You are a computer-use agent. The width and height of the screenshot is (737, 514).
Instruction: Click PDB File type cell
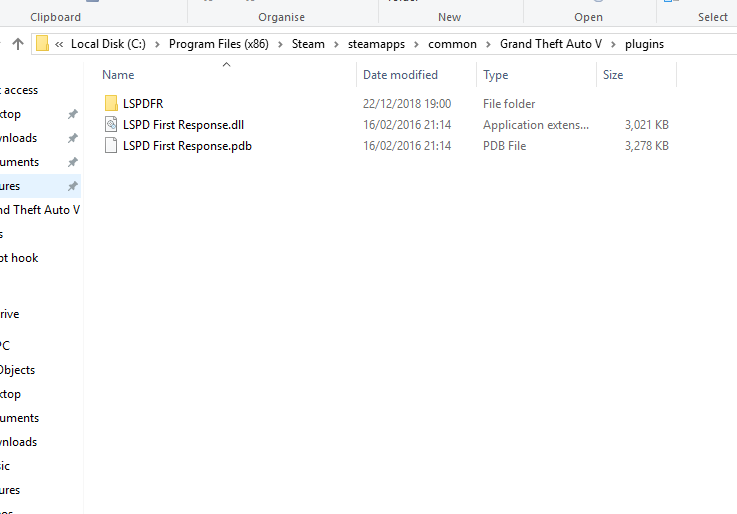(504, 146)
